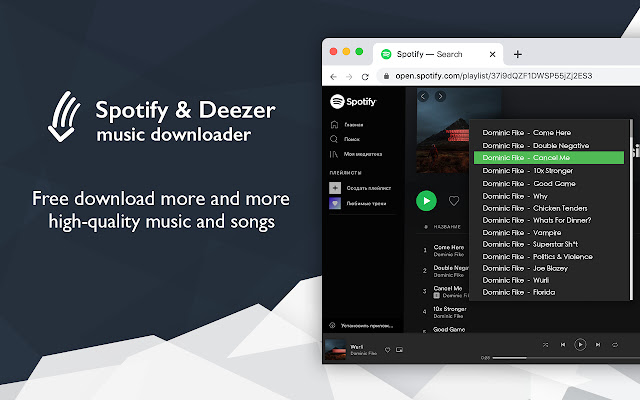Like the currently playing track Wurli
Viewport: 640px width, 400px height.
tap(387, 349)
